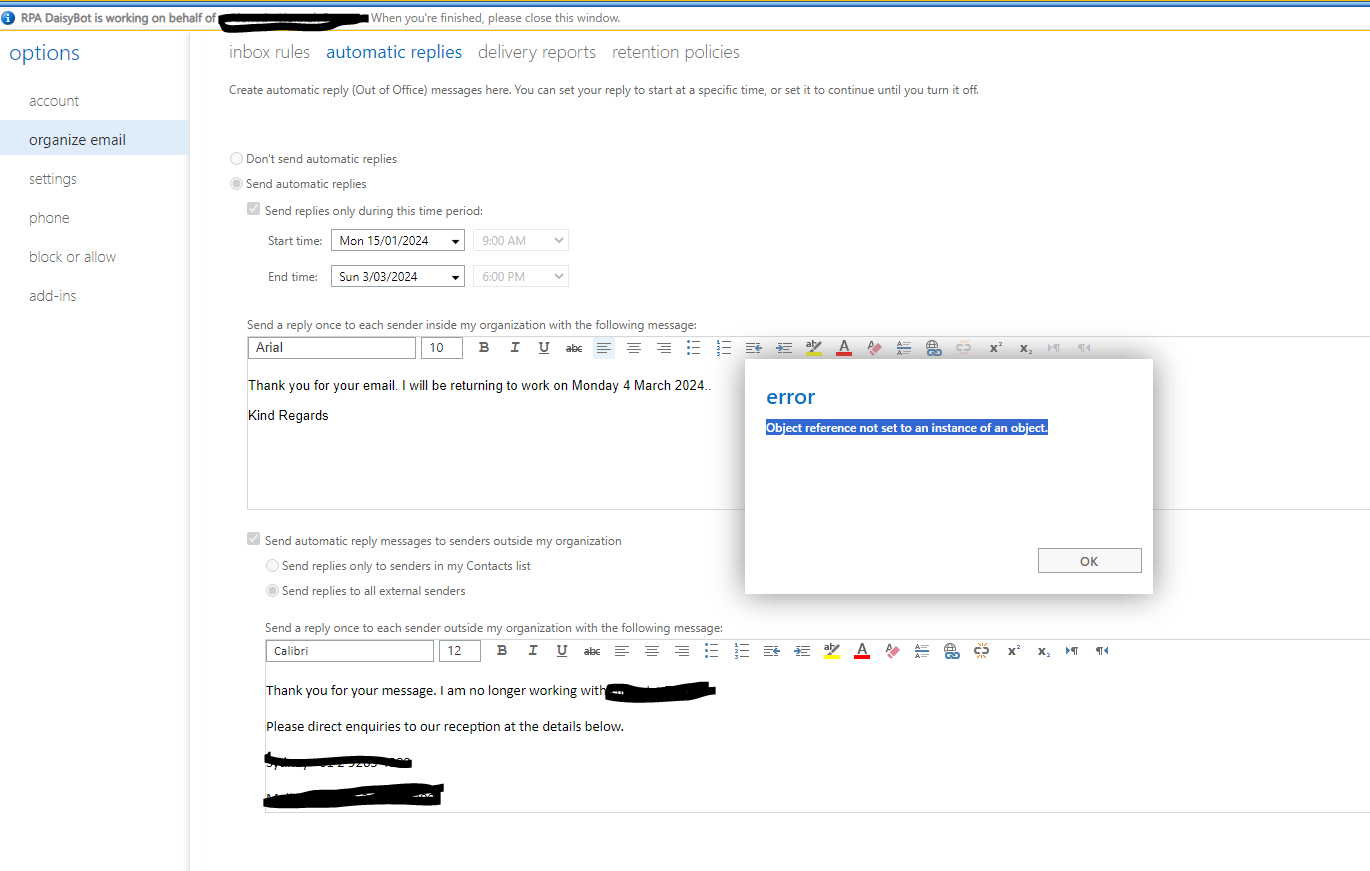Apply strikethrough in the external reply editor
The width and height of the screenshot is (1370, 871).
591,650
